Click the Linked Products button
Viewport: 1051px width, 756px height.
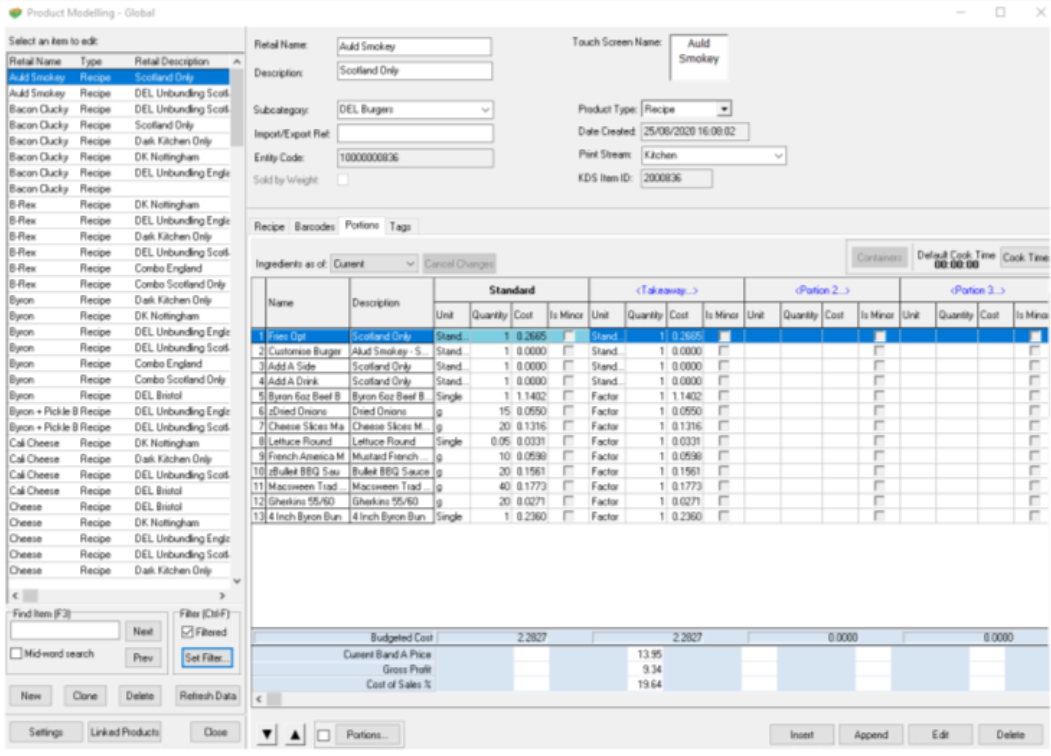[x=125, y=733]
